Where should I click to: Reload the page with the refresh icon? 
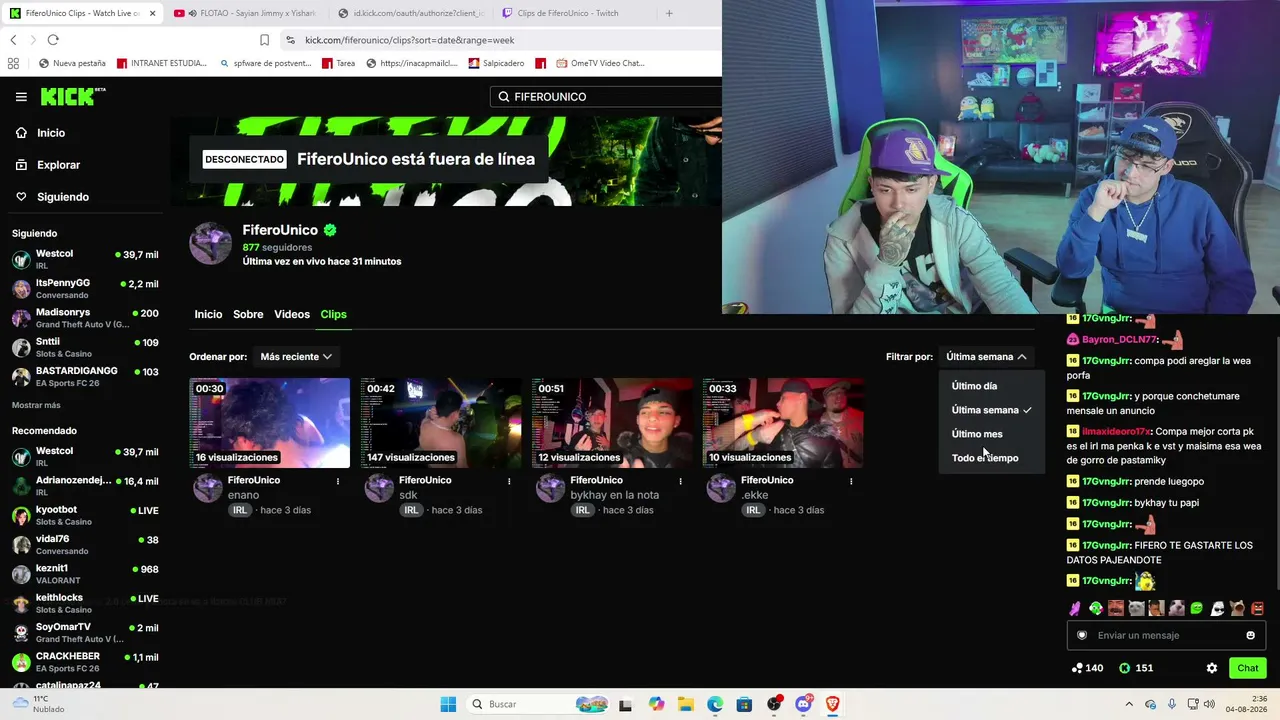coord(53,40)
